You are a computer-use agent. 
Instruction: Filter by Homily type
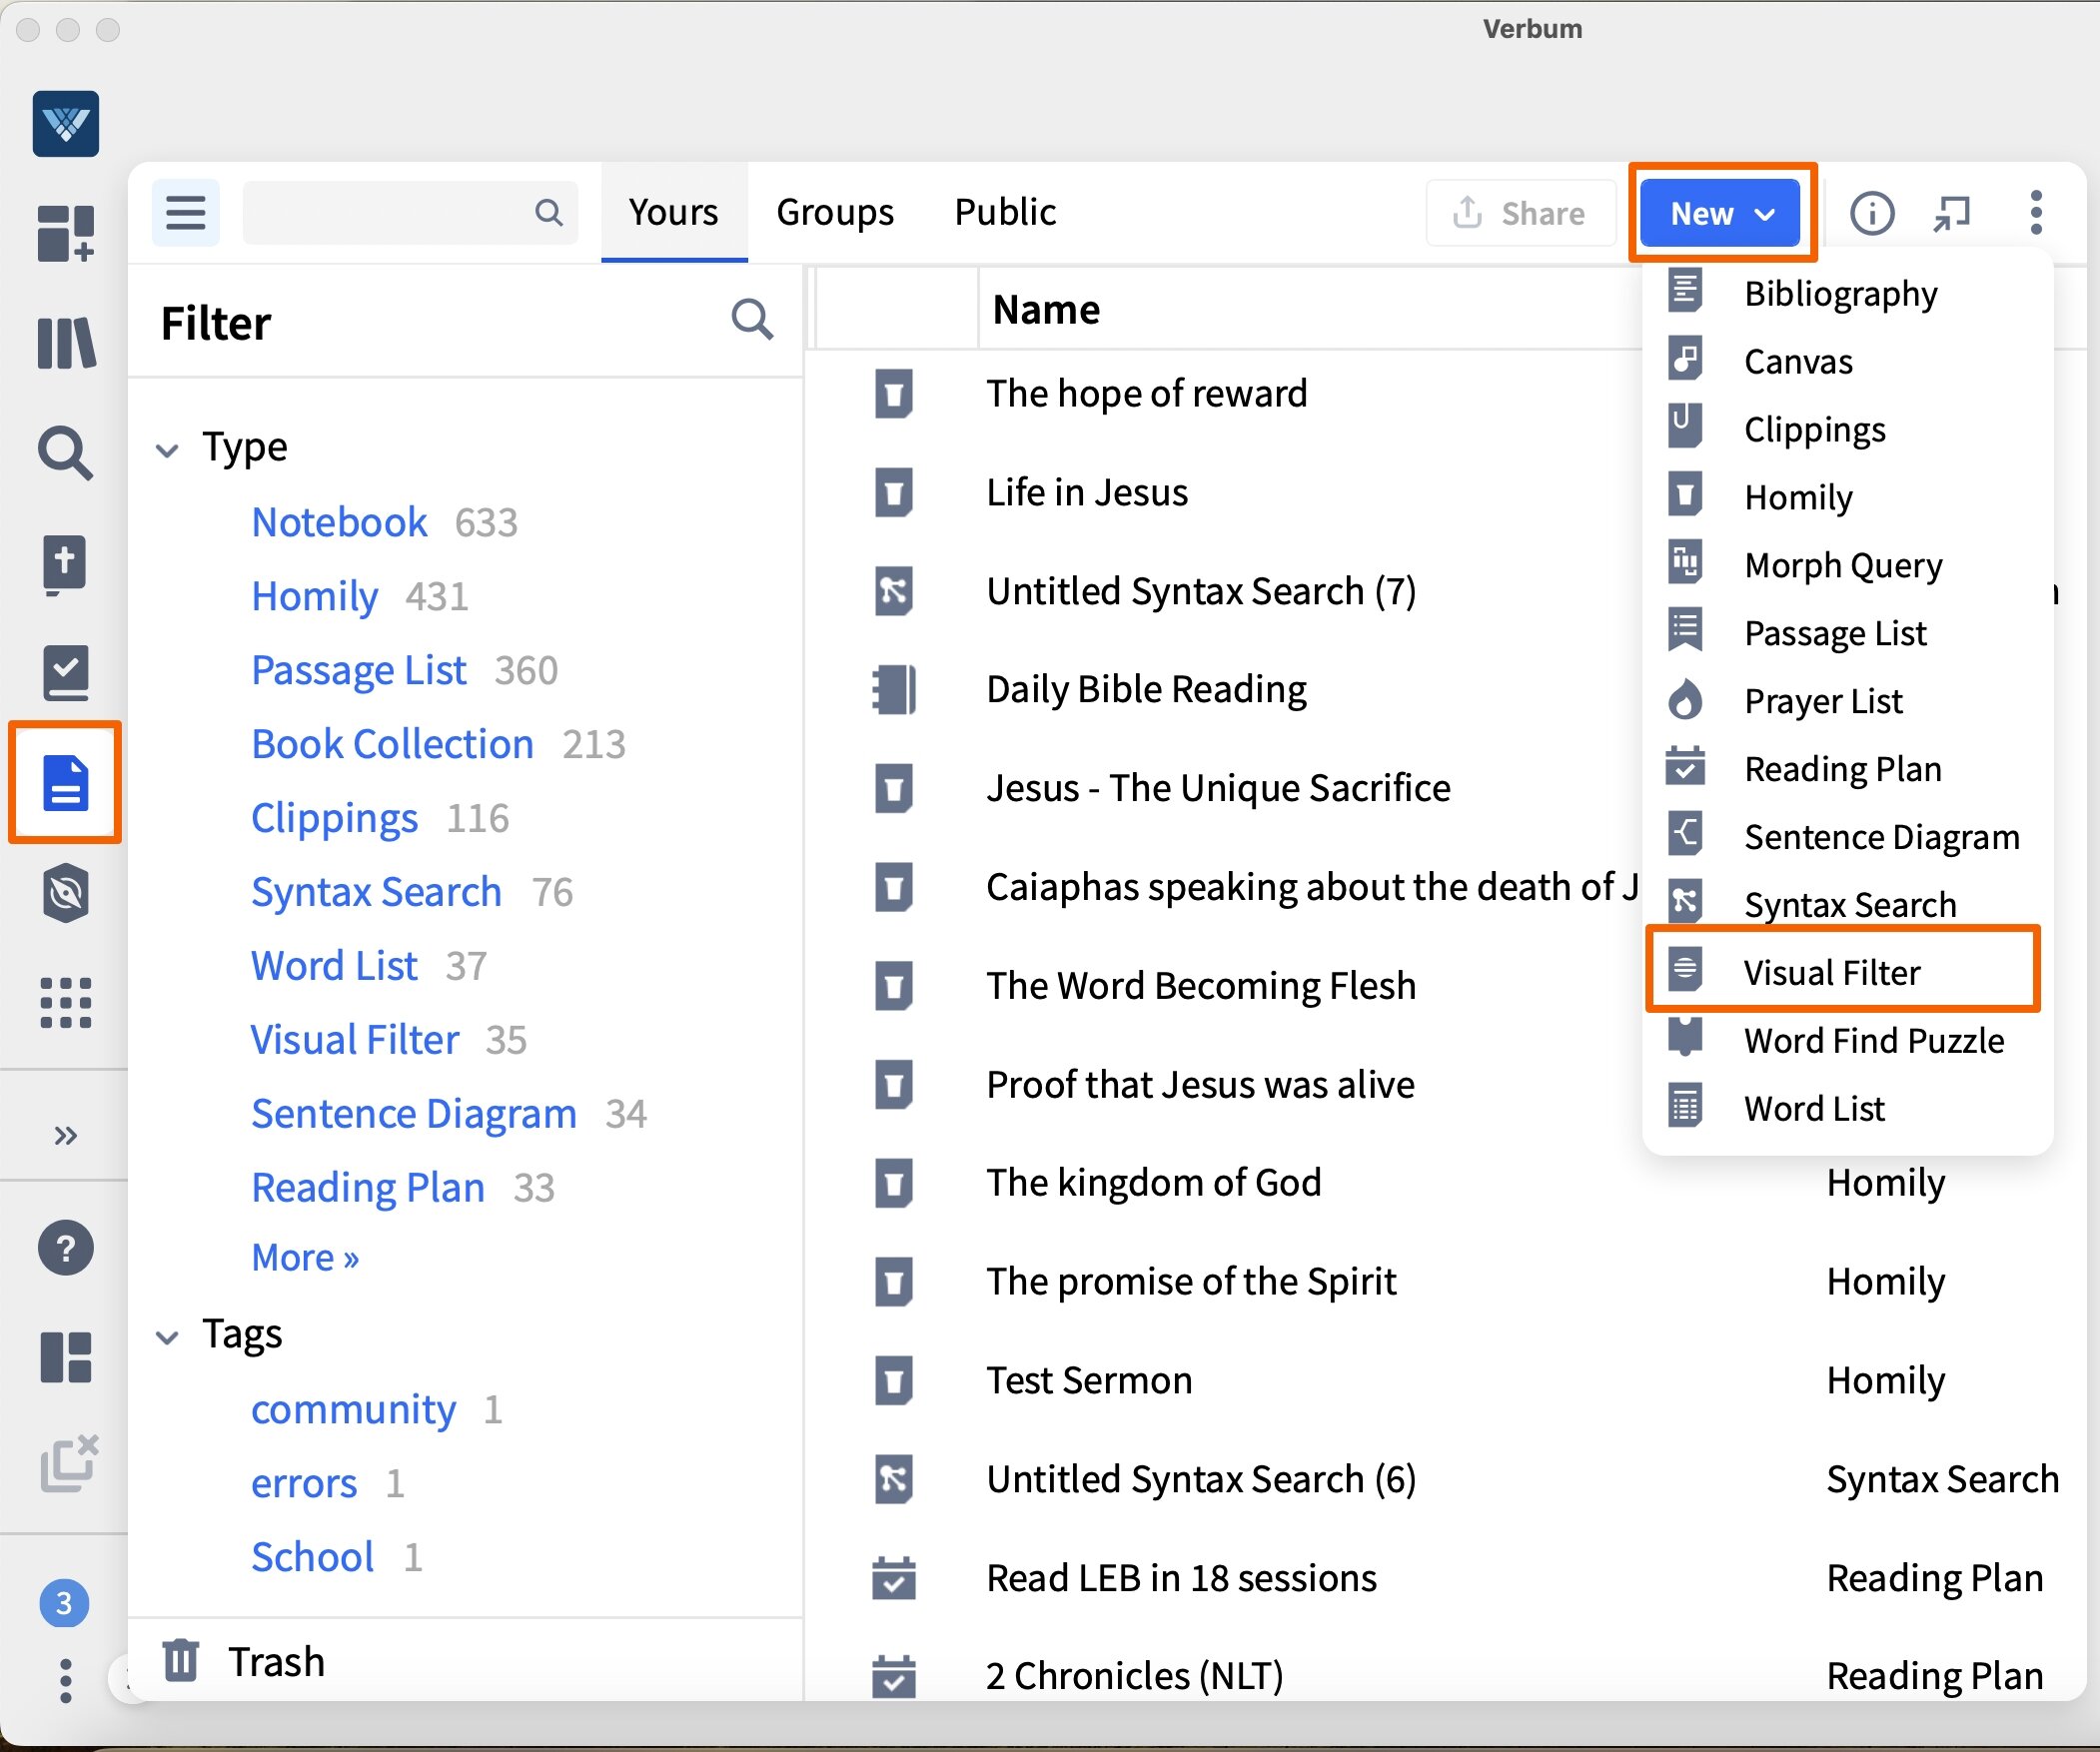[x=314, y=596]
